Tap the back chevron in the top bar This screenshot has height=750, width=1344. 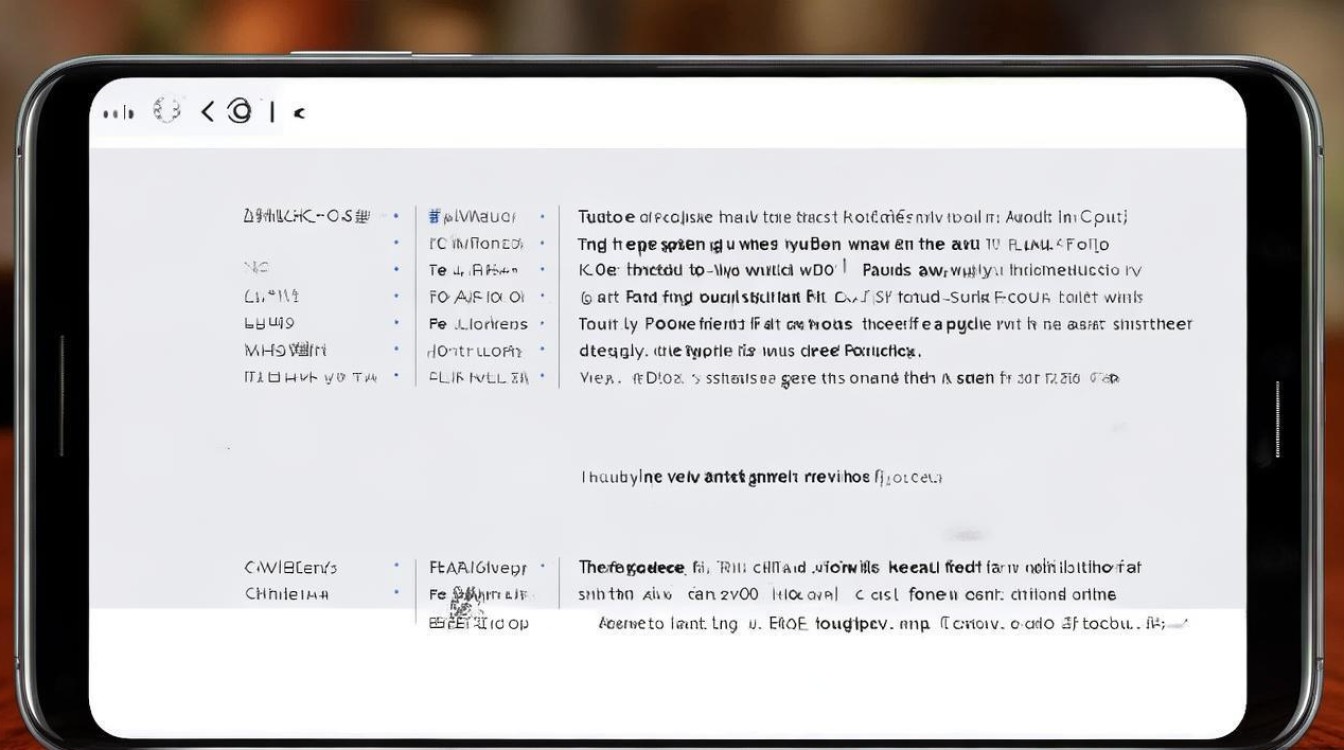[208, 112]
